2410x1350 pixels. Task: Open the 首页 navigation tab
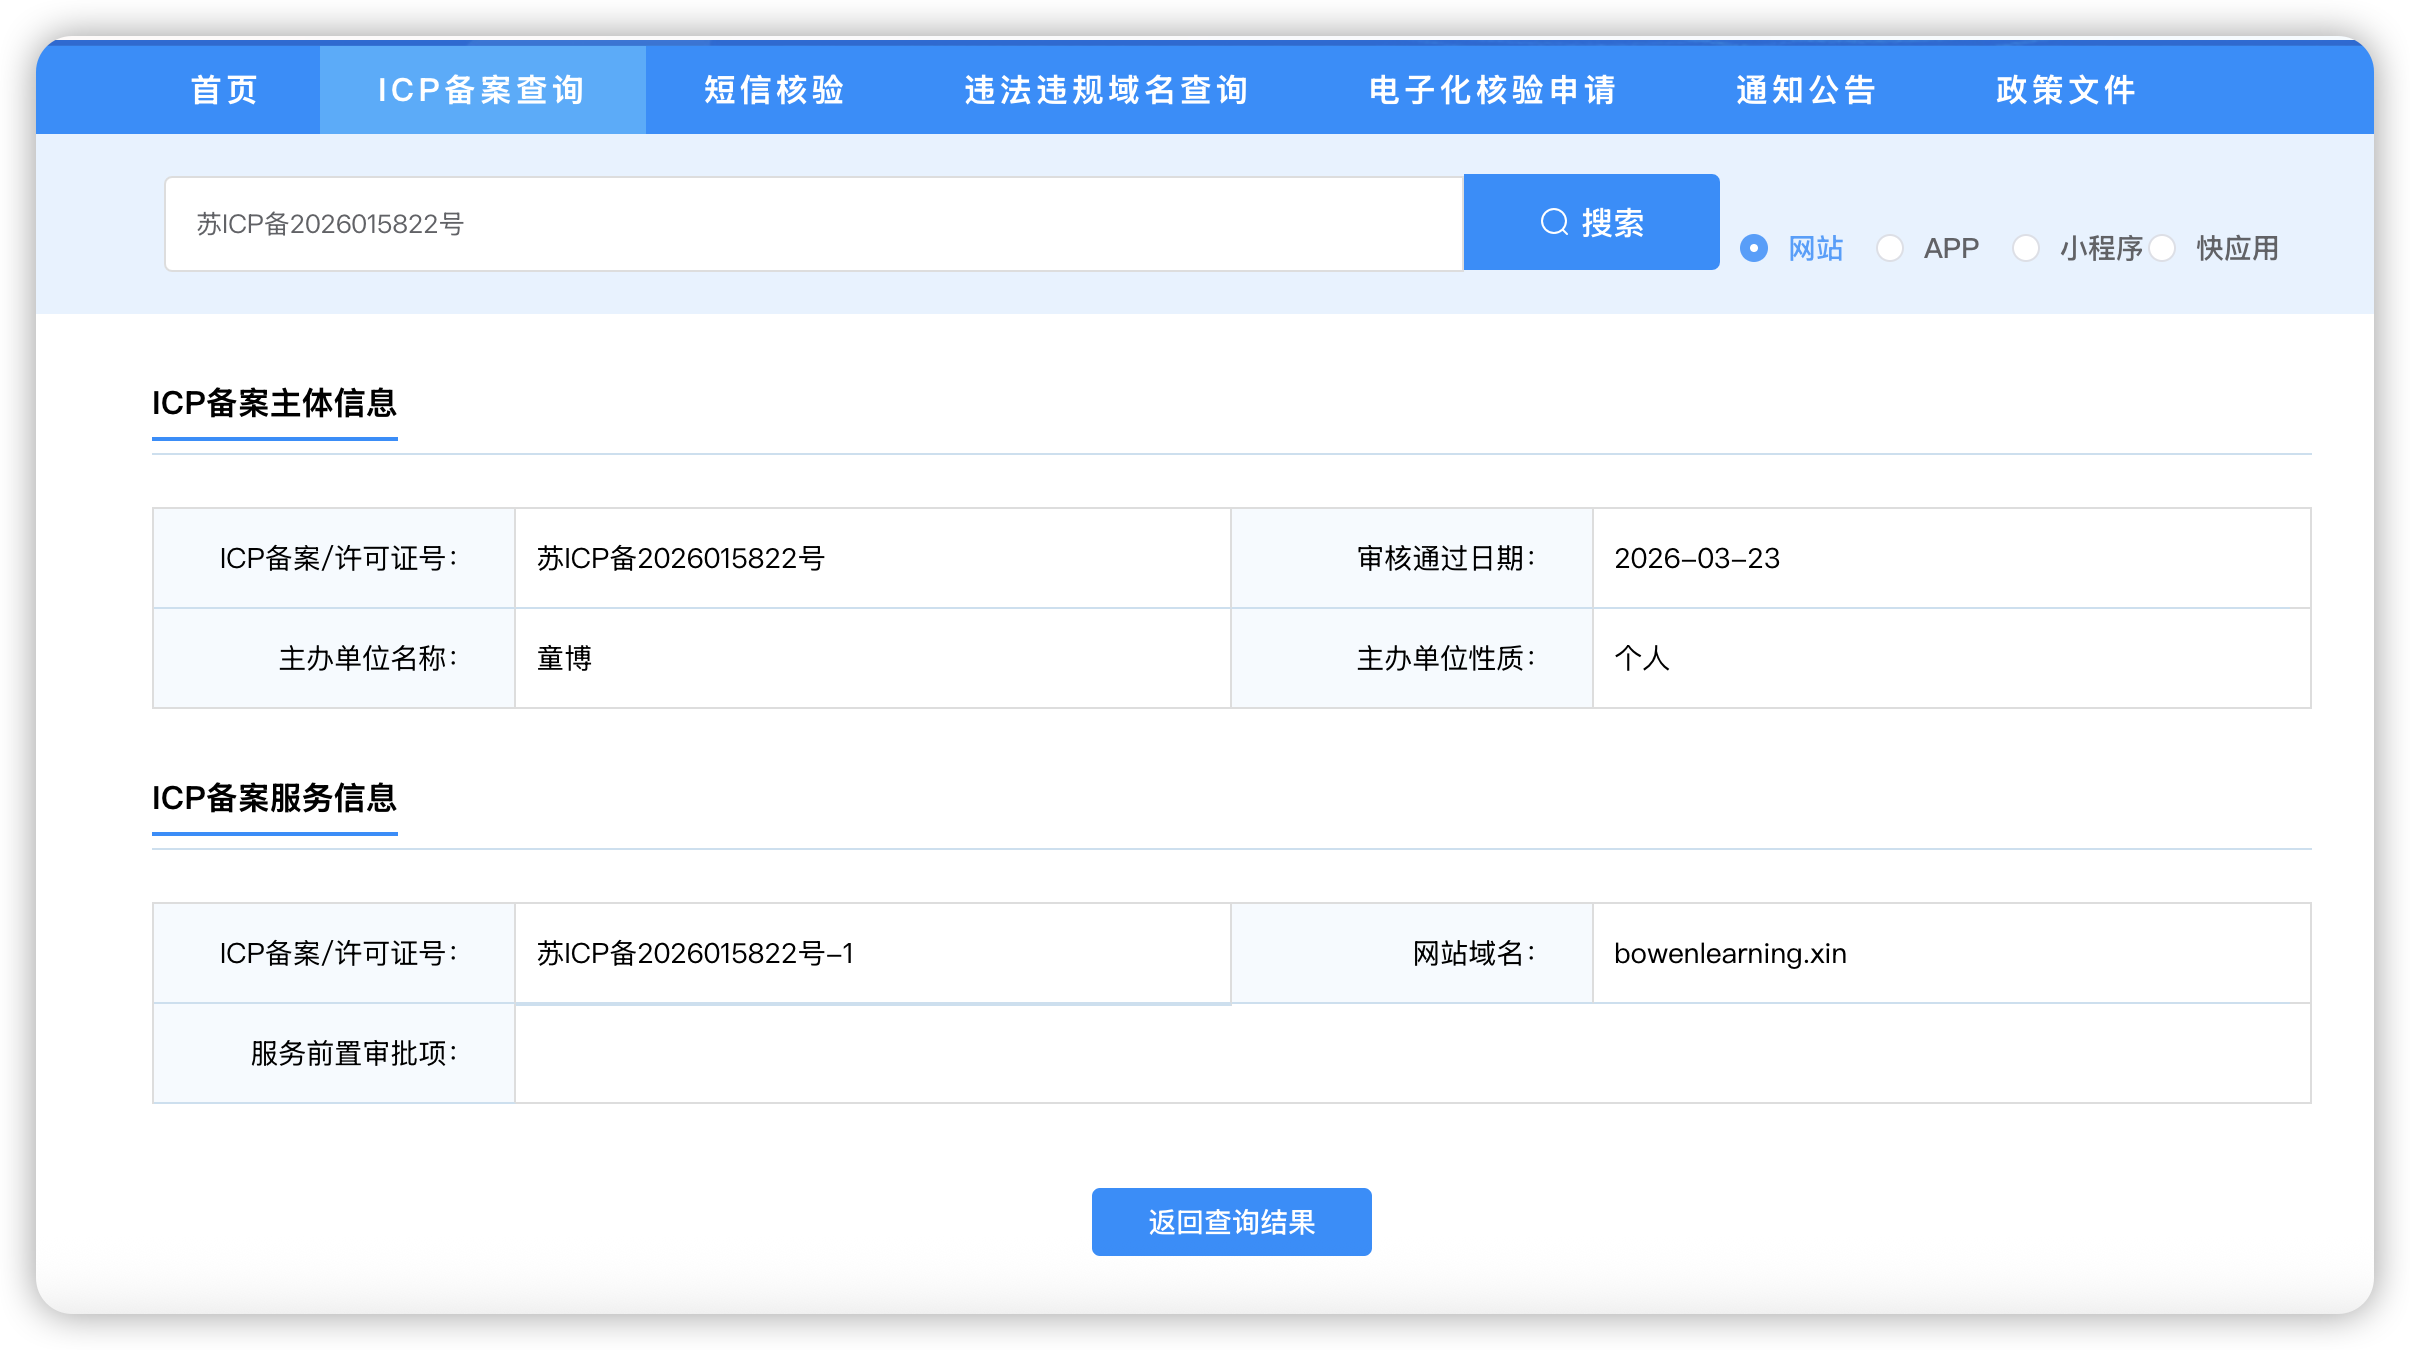point(225,90)
